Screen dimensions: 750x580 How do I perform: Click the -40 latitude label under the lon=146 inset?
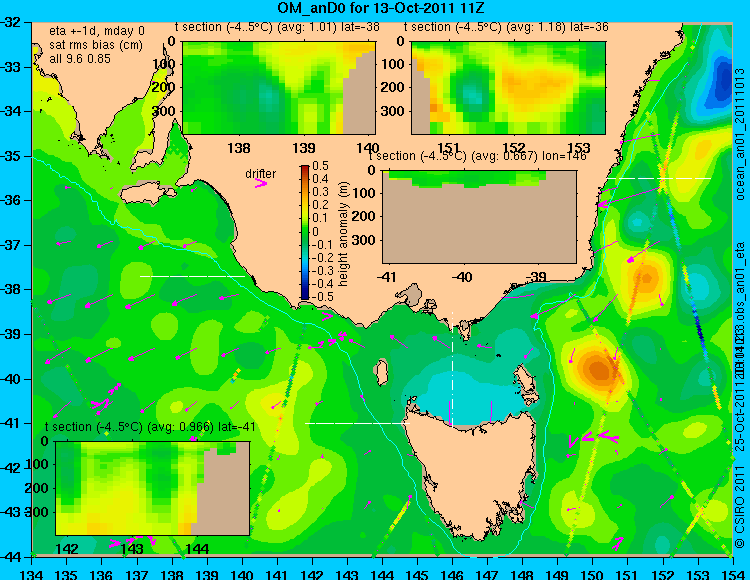(462, 277)
